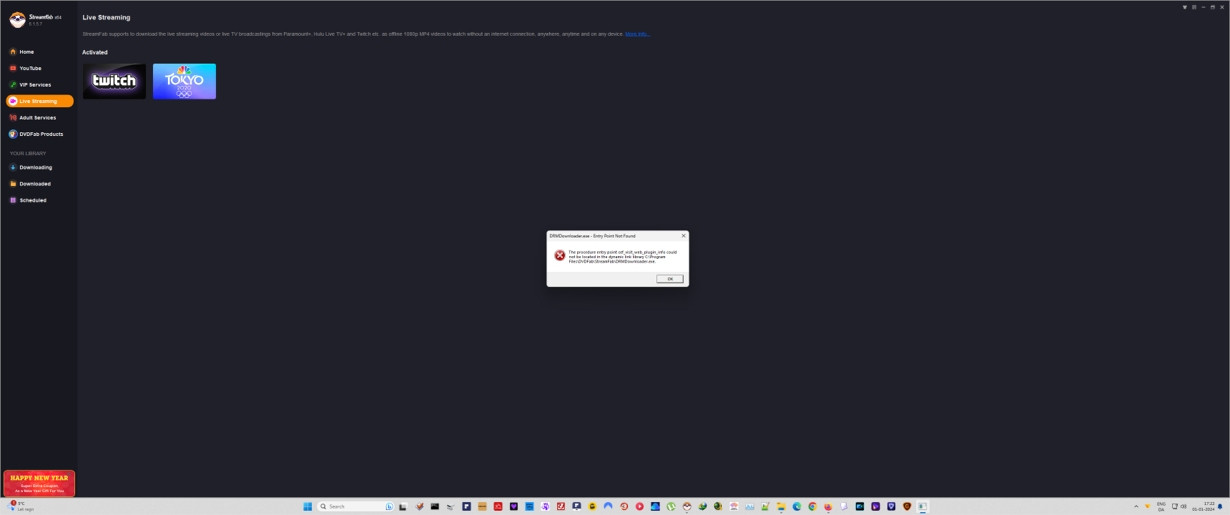
Task: Open the Happy New Year promo banner
Action: pyautogui.click(x=39, y=483)
